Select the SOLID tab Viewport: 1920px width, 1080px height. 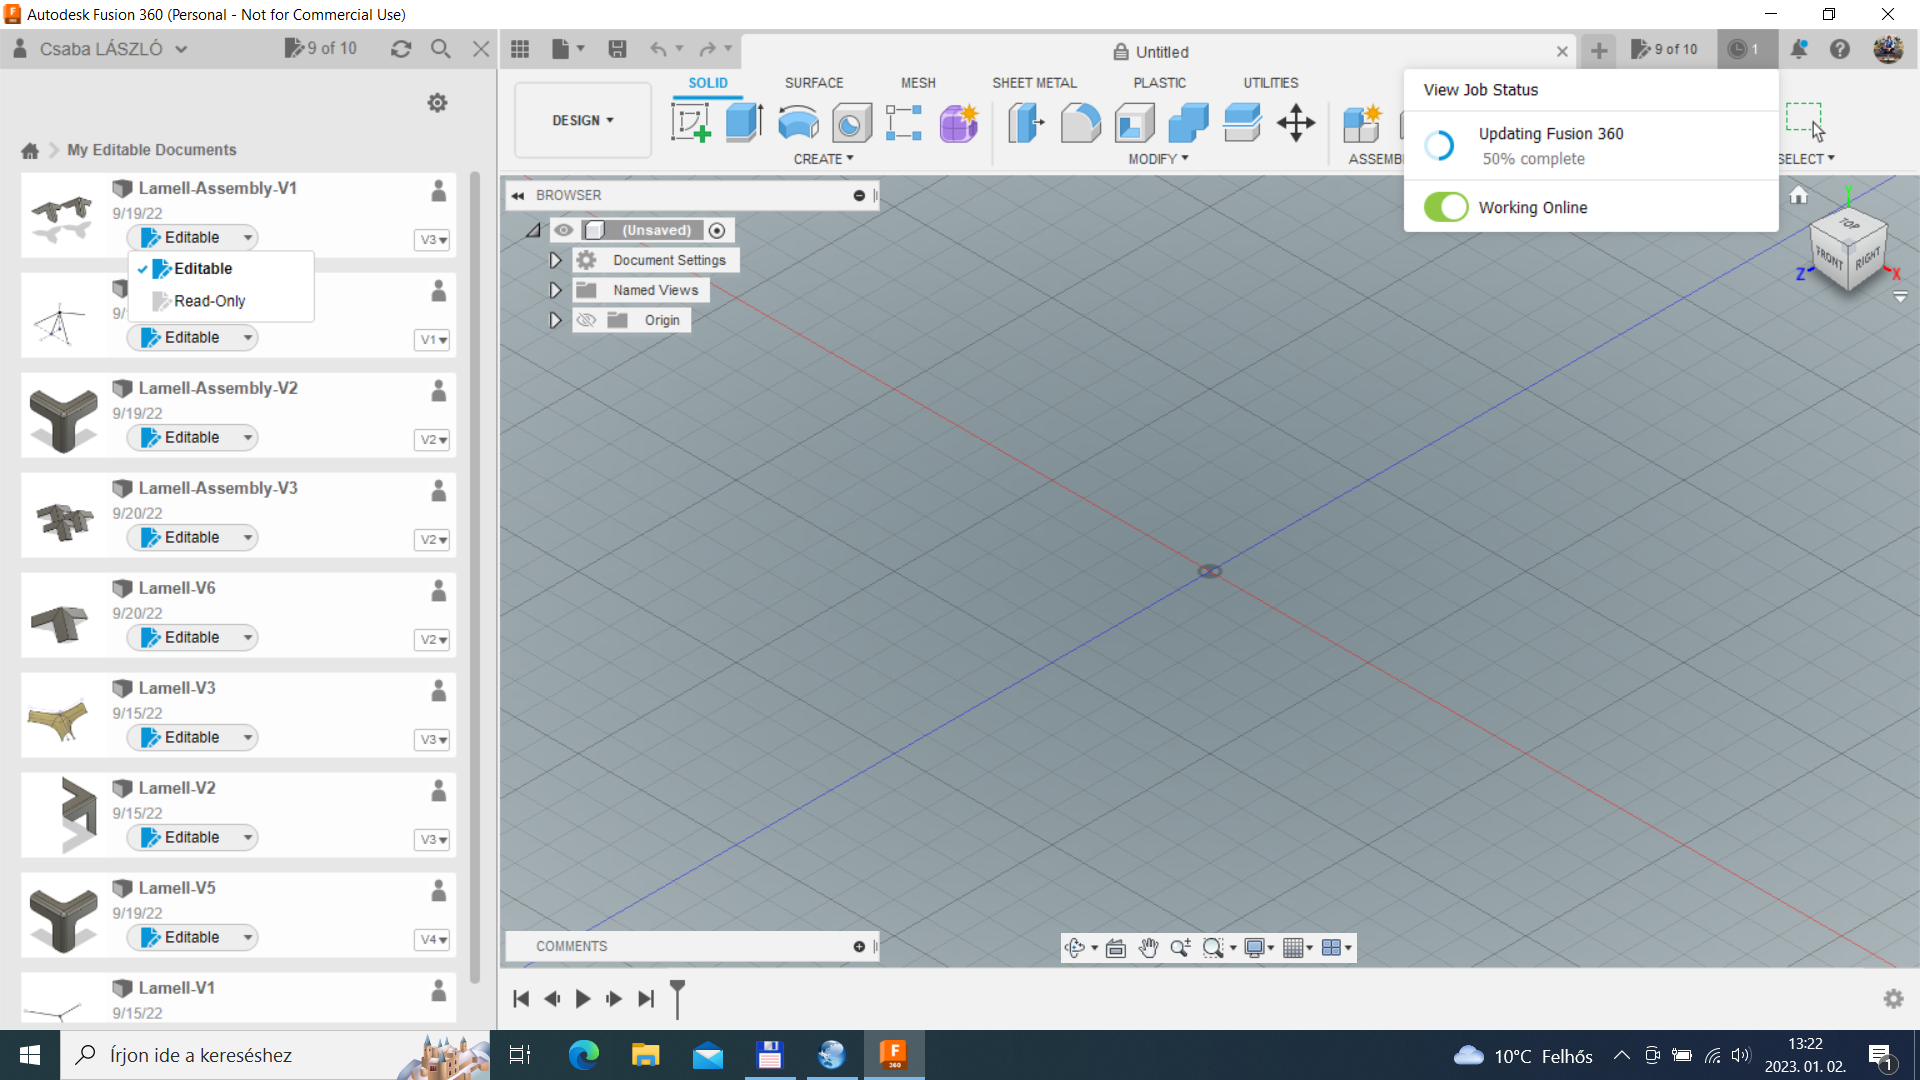tap(707, 83)
